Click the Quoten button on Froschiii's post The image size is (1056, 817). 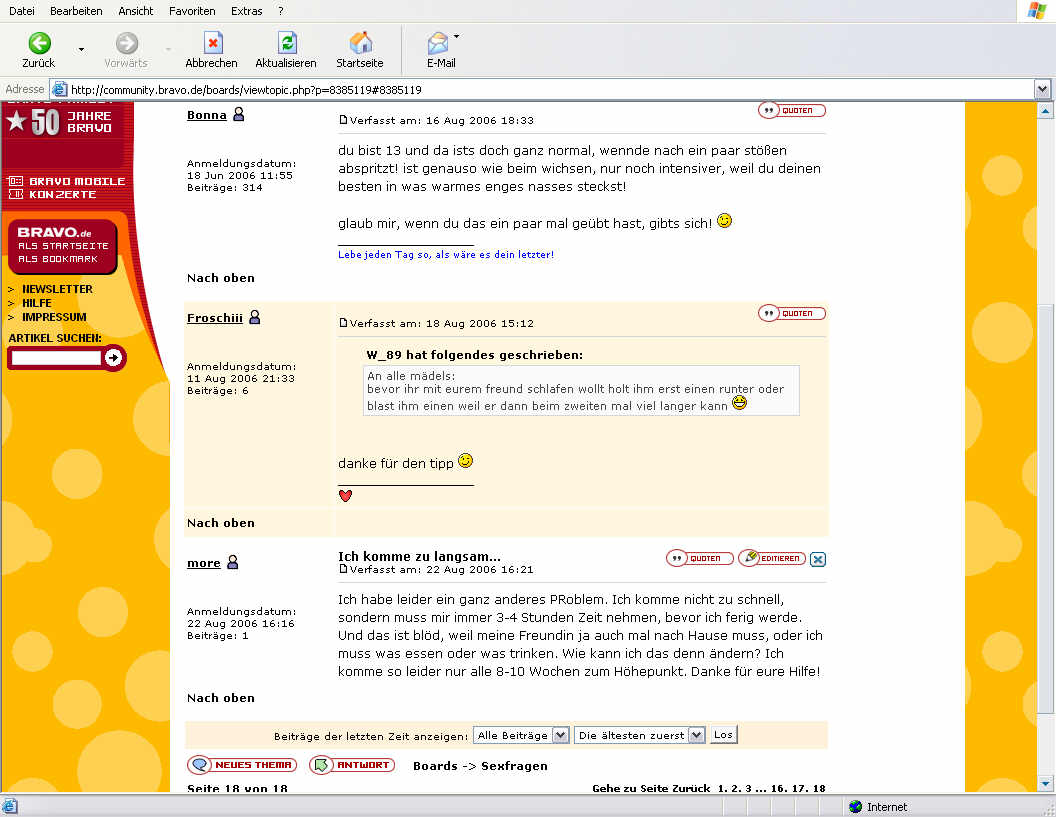pyautogui.click(x=792, y=313)
